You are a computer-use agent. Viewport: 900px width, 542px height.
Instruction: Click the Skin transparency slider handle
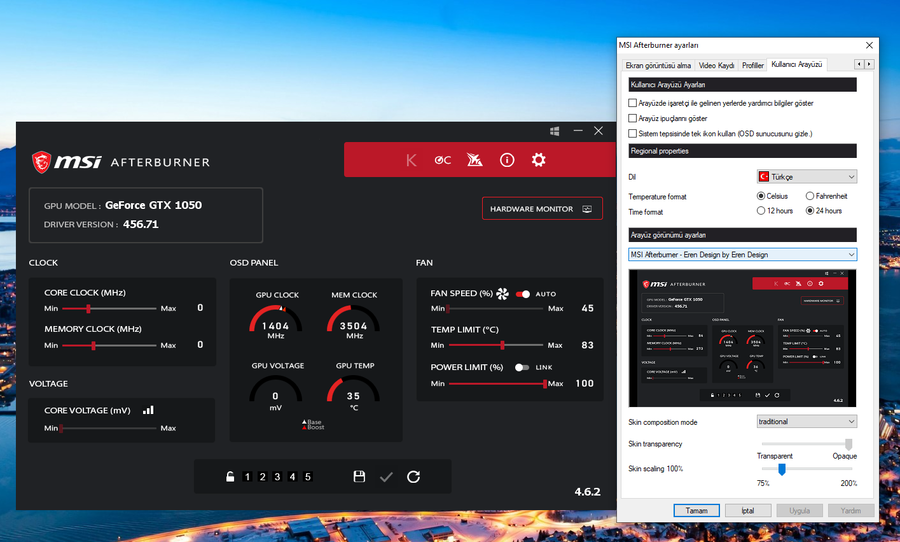tap(848, 444)
